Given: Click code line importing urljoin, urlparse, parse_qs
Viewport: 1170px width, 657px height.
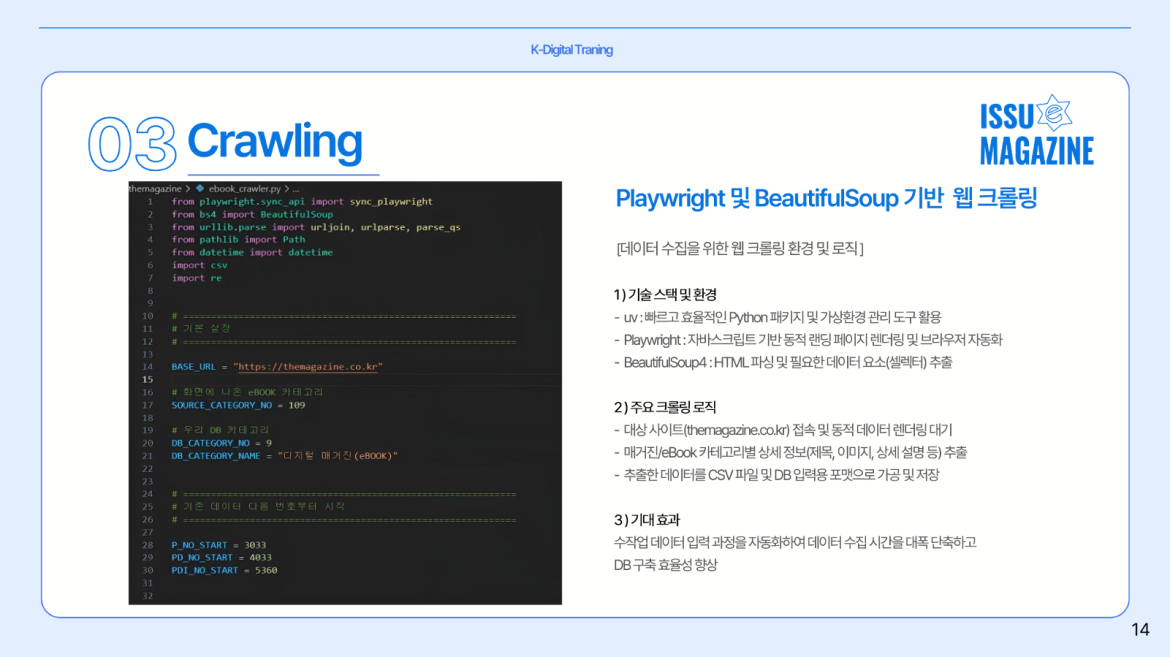Looking at the screenshot, I should pyautogui.click(x=316, y=227).
